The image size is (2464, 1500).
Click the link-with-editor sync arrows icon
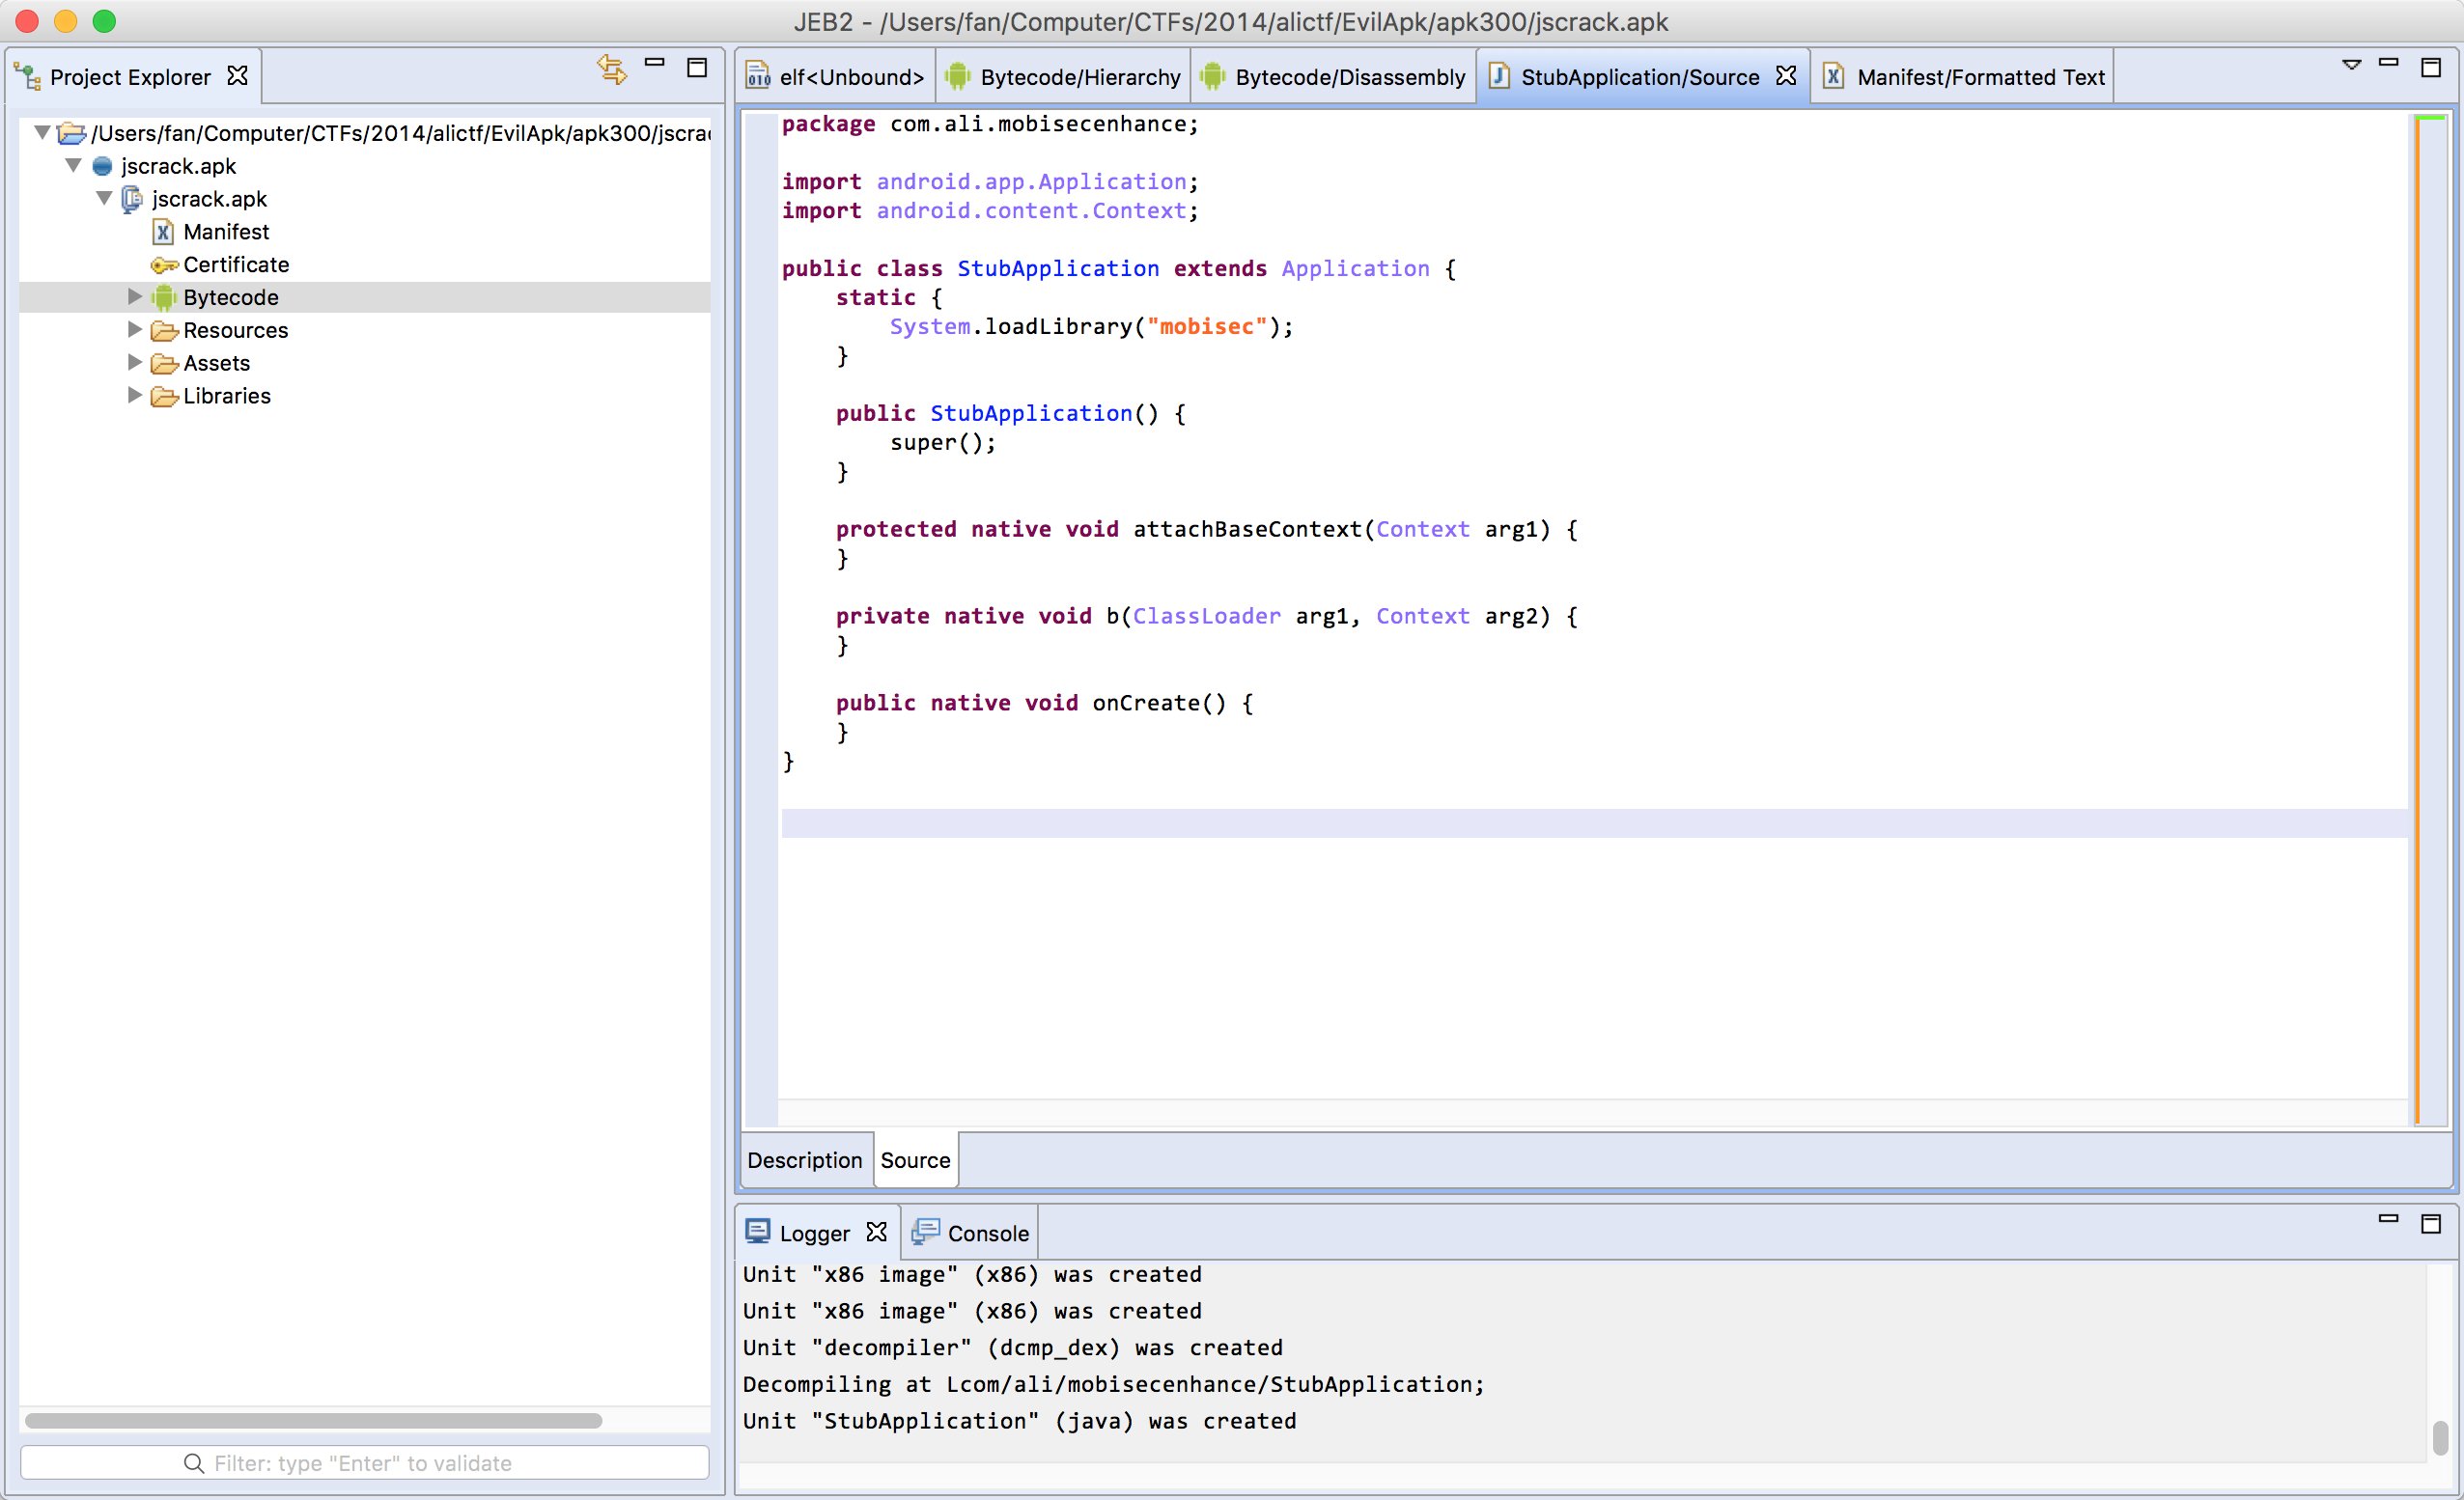(x=612, y=70)
